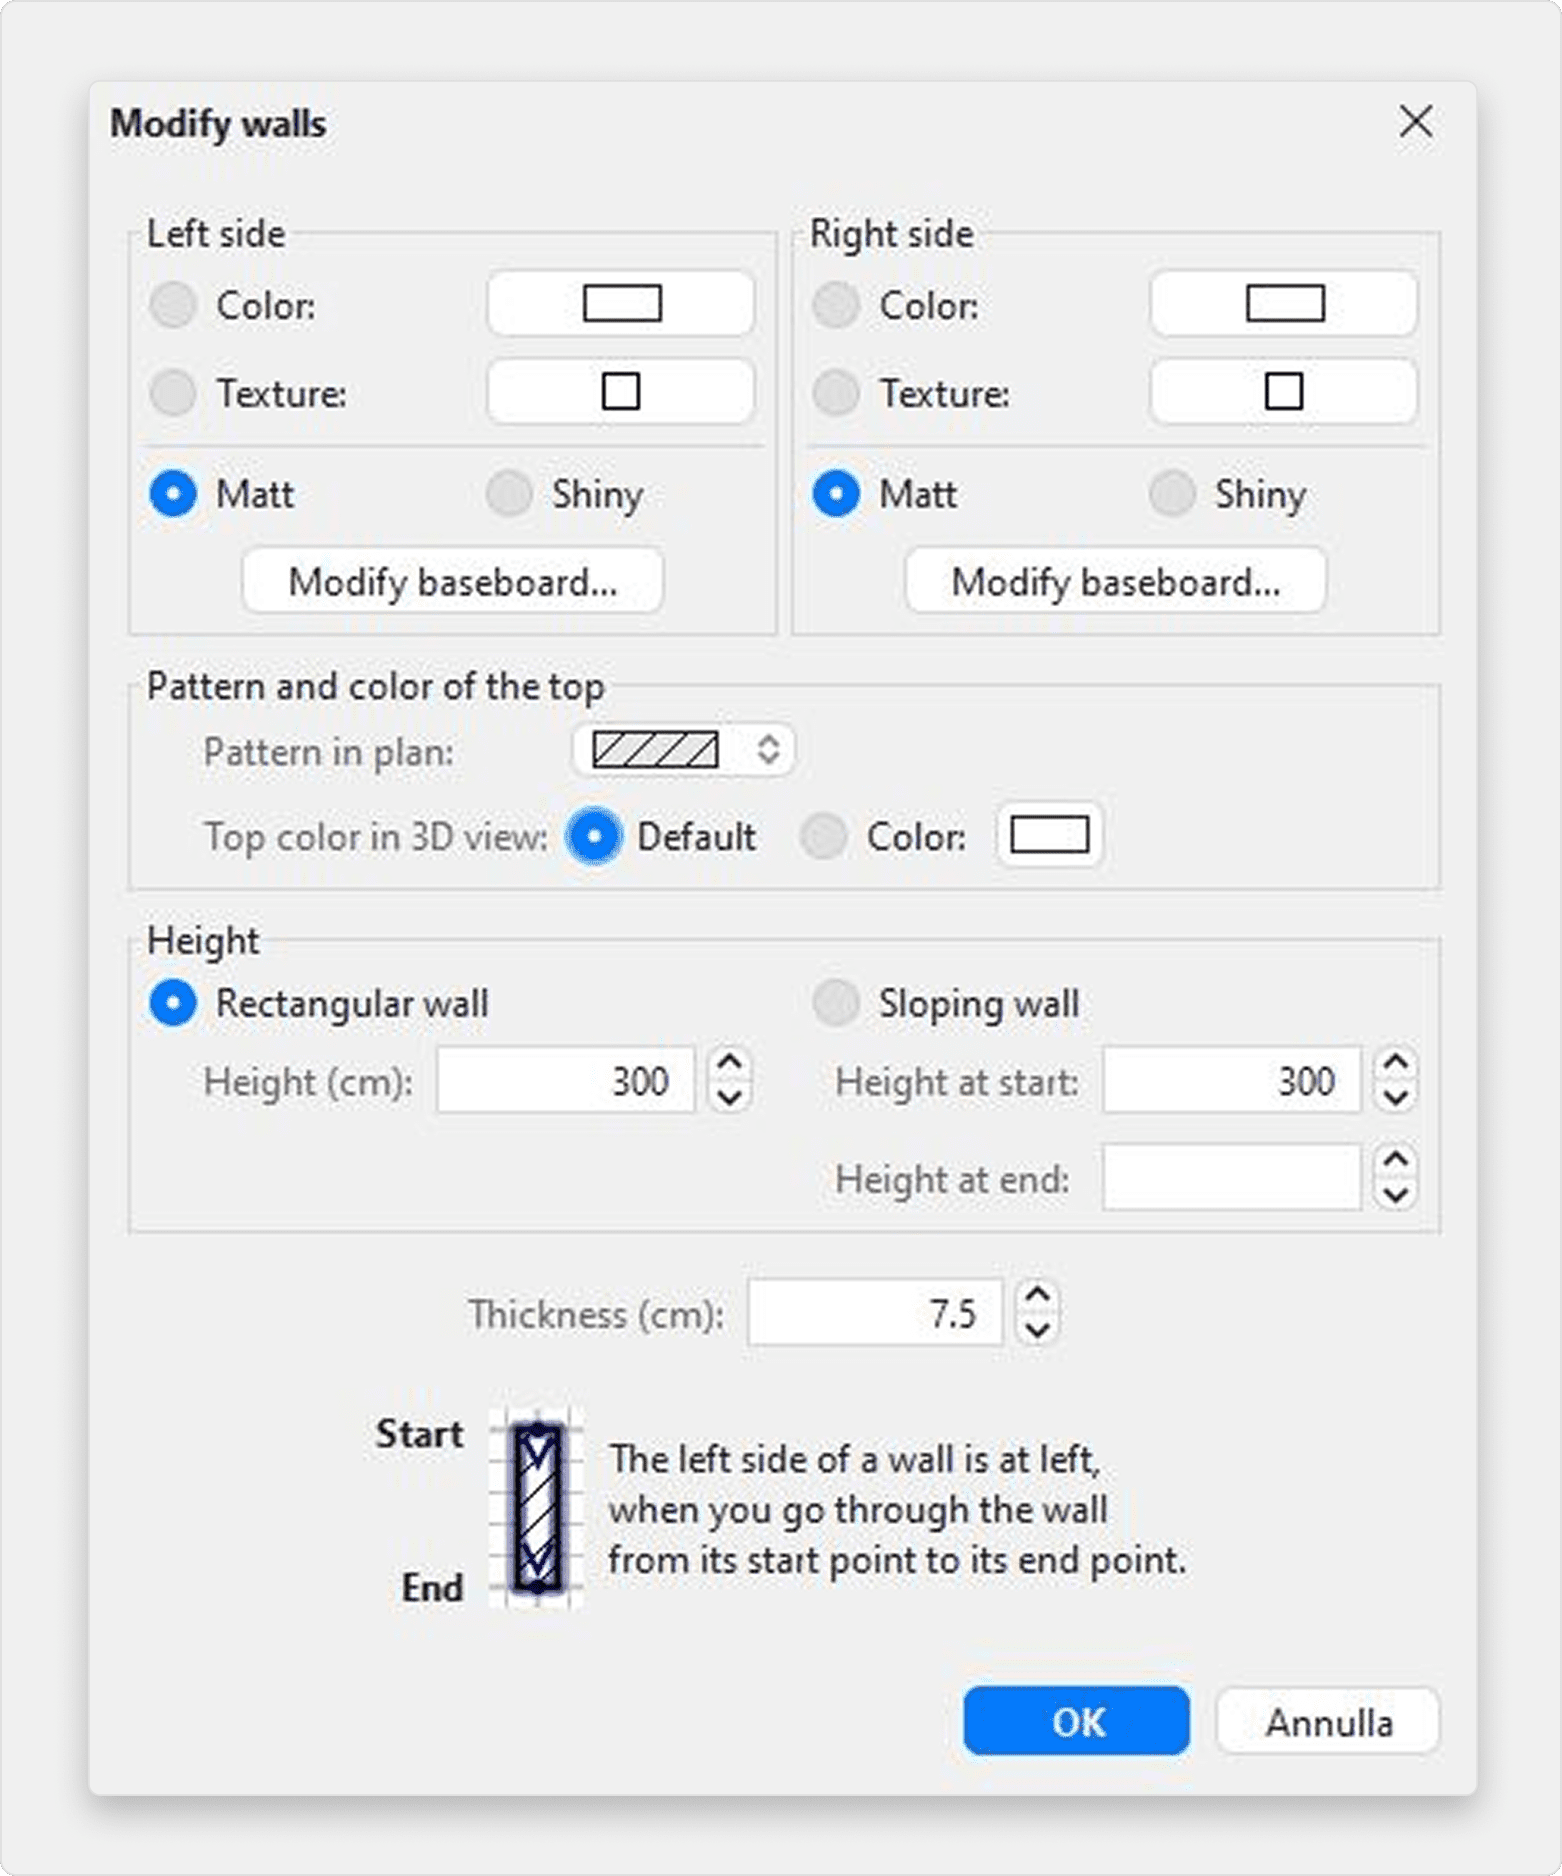Viewport: 1562px width, 1876px height.
Task: Open the Left side color picker
Action: tap(620, 304)
